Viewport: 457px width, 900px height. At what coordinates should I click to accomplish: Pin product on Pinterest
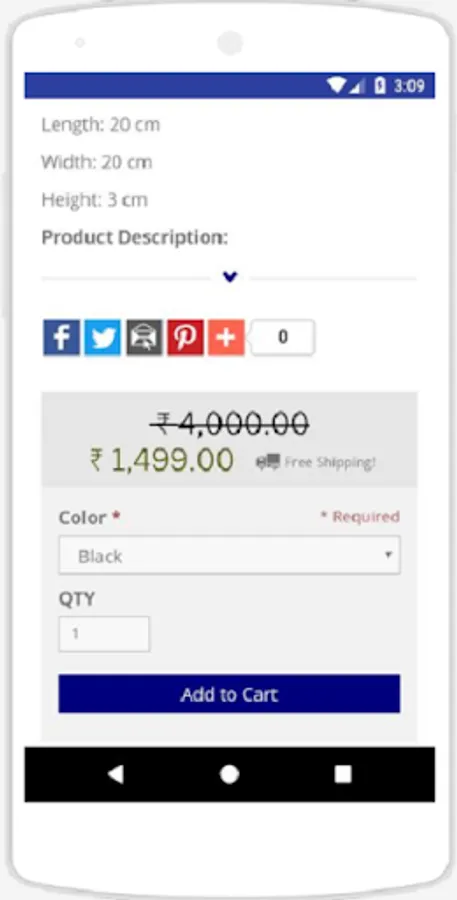[185, 338]
